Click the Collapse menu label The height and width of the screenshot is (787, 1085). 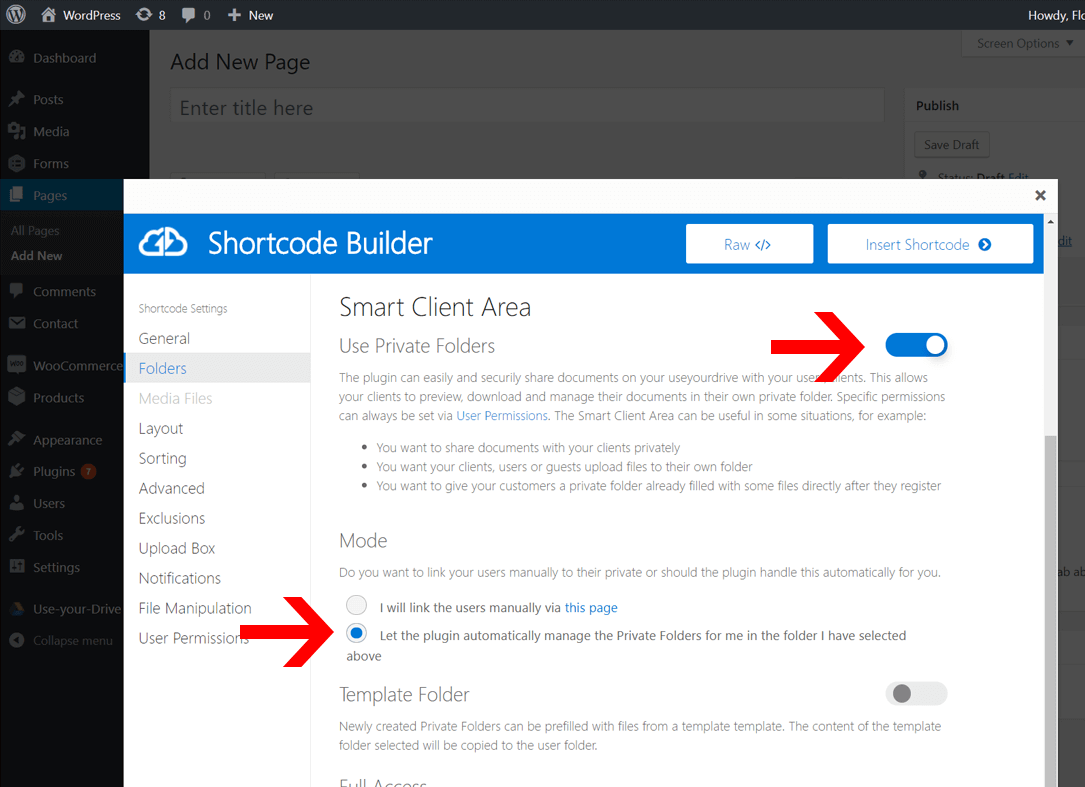[73, 640]
